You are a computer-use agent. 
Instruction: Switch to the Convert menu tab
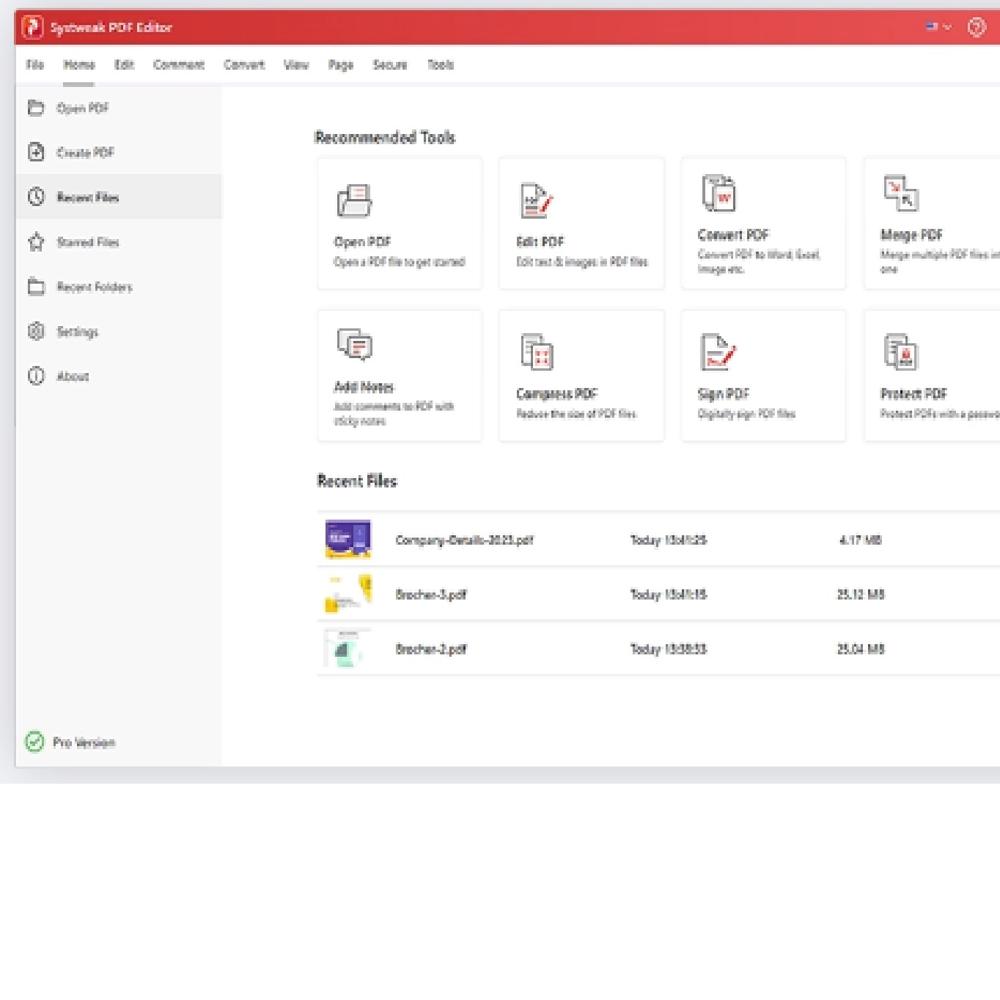coord(244,65)
